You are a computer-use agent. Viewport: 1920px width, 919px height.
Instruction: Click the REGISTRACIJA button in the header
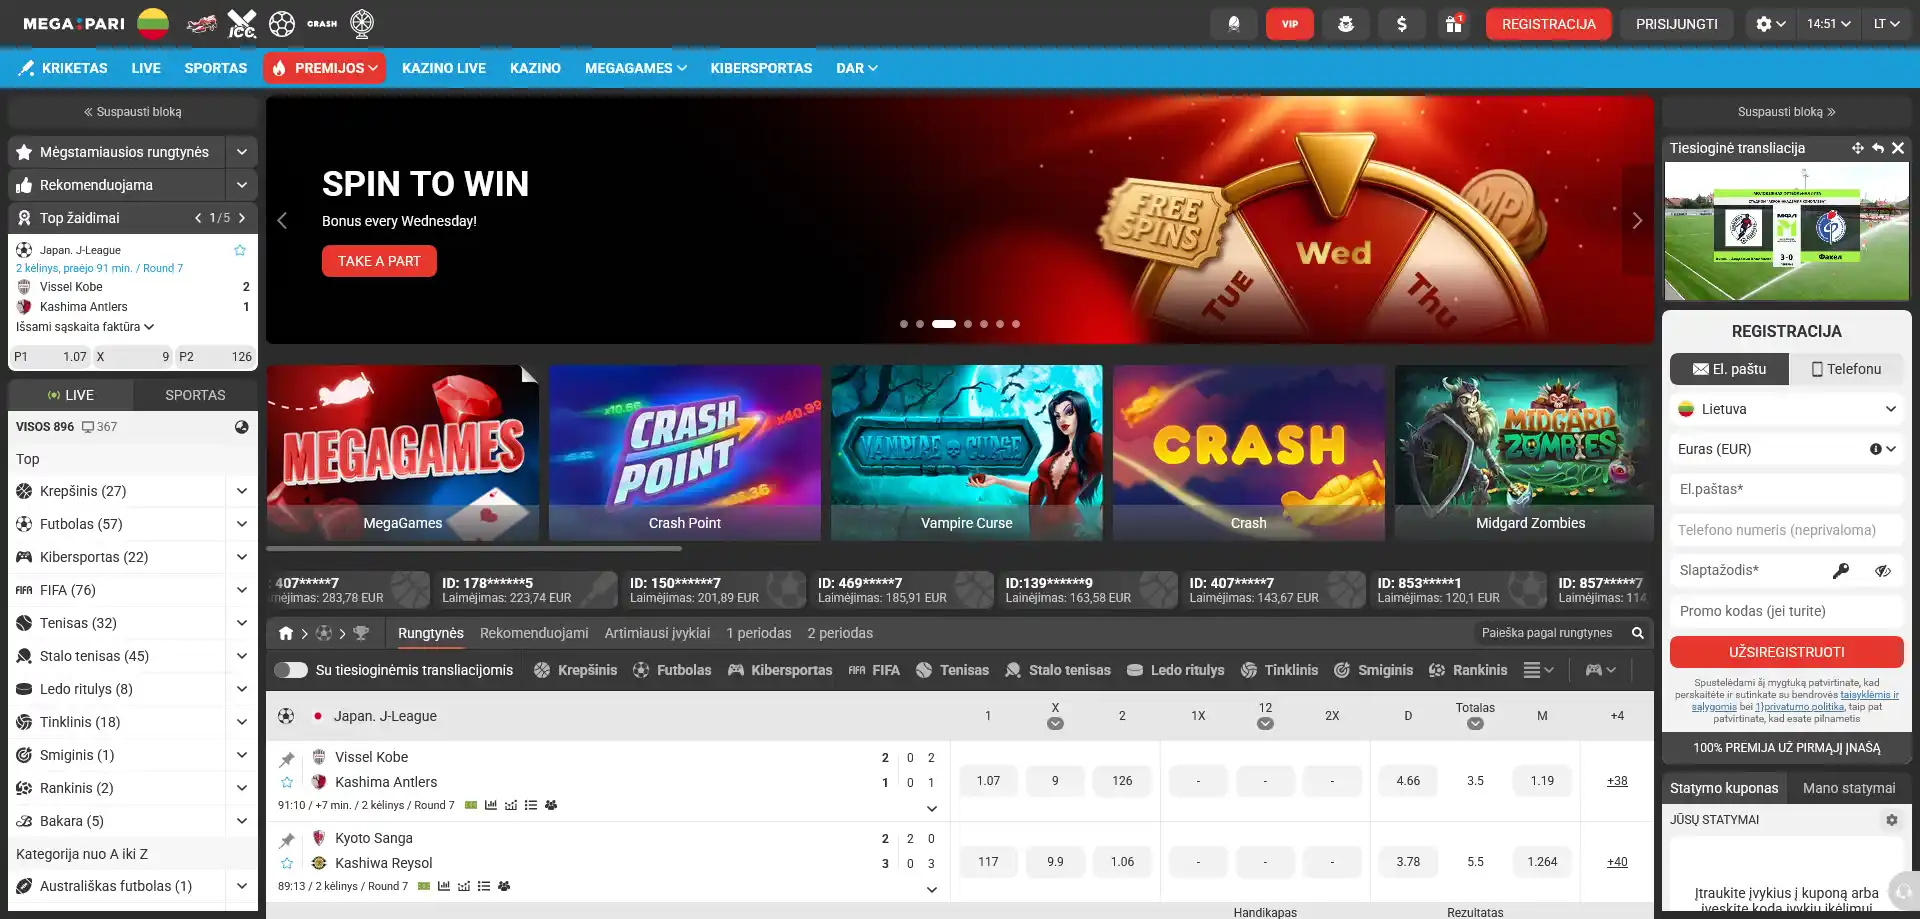click(1549, 24)
